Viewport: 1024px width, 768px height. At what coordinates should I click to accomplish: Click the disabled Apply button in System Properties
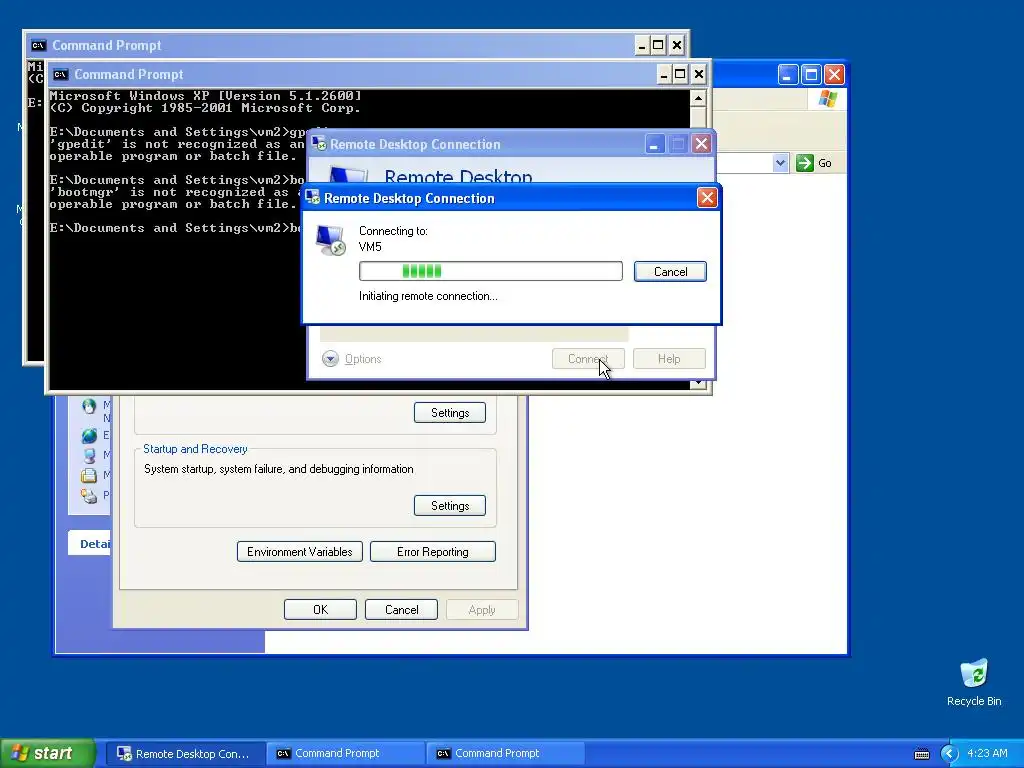click(x=482, y=609)
